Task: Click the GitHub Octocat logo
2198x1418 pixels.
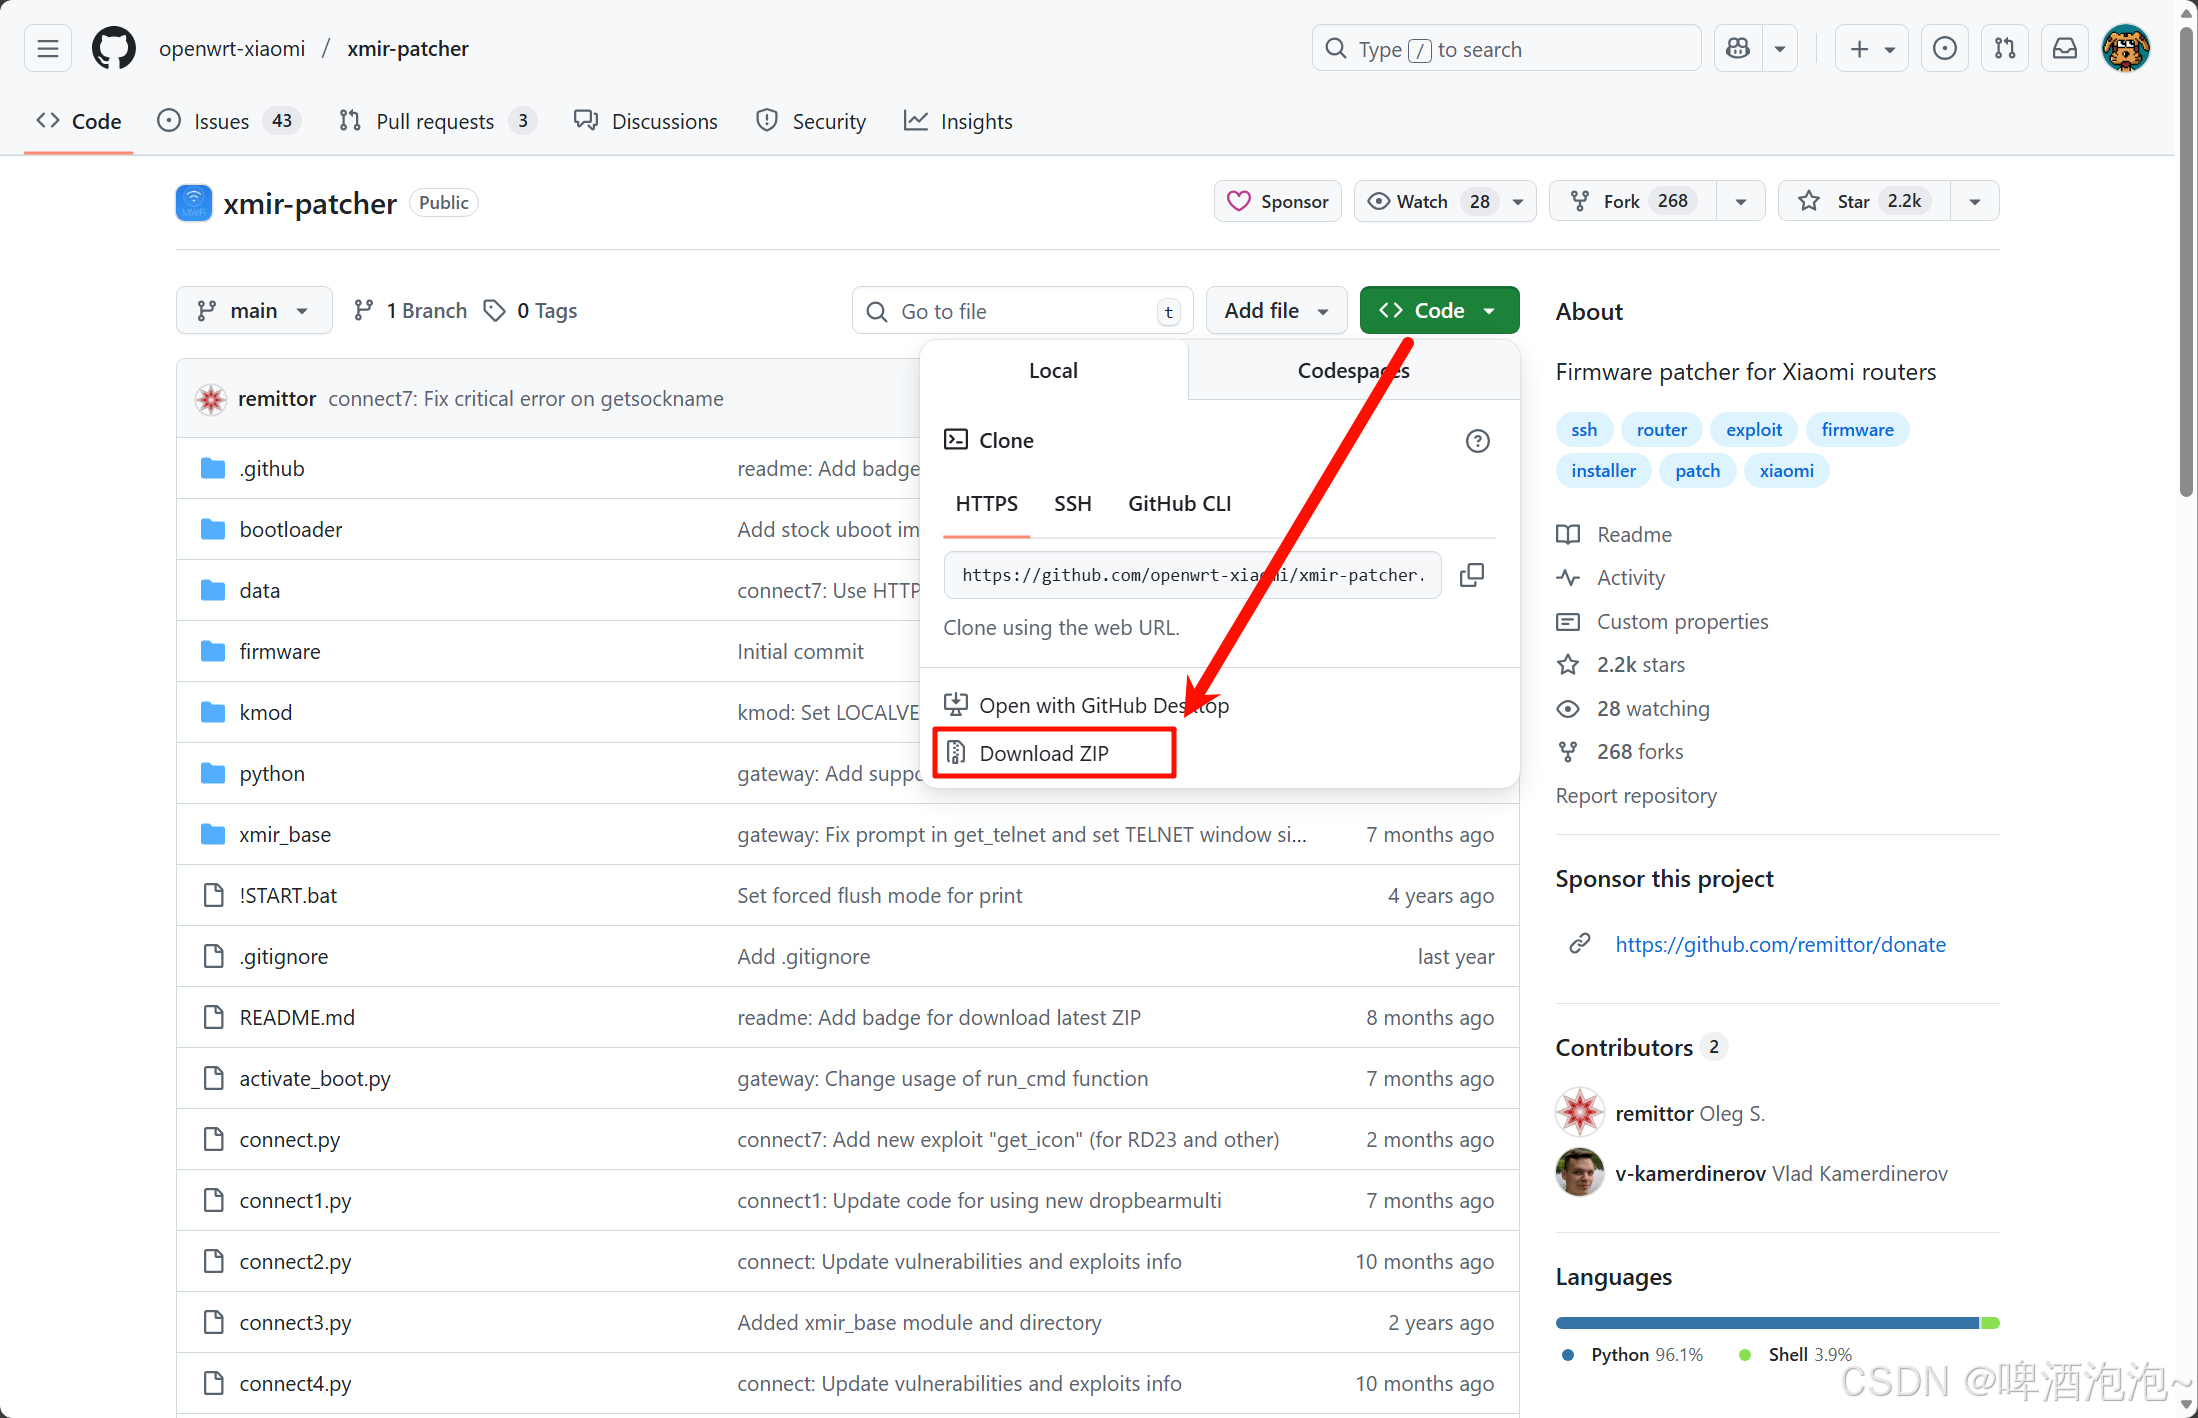Action: pos(114,48)
